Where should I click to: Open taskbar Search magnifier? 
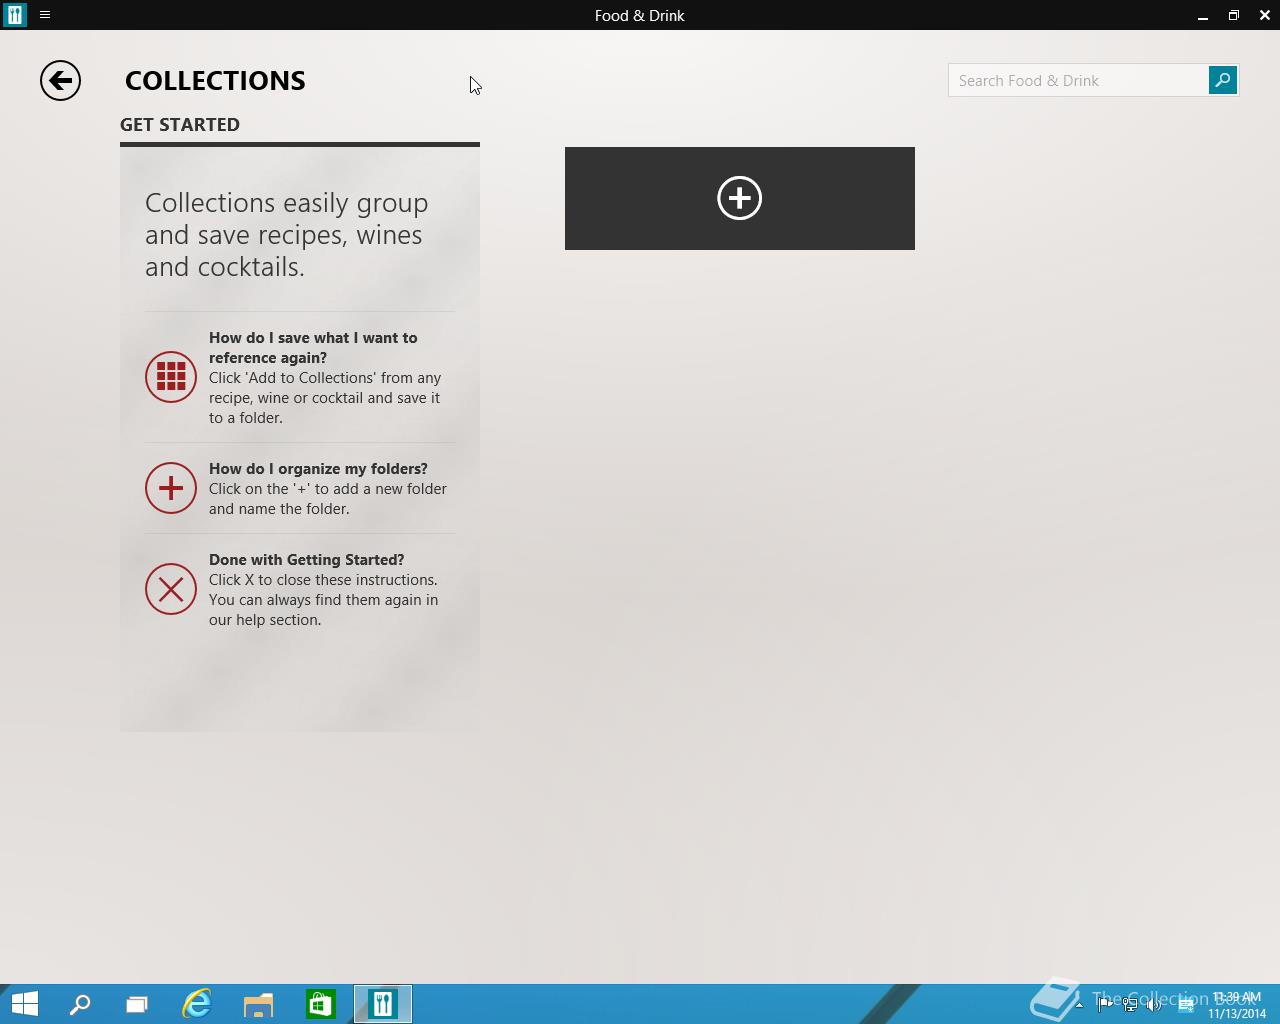click(80, 1004)
